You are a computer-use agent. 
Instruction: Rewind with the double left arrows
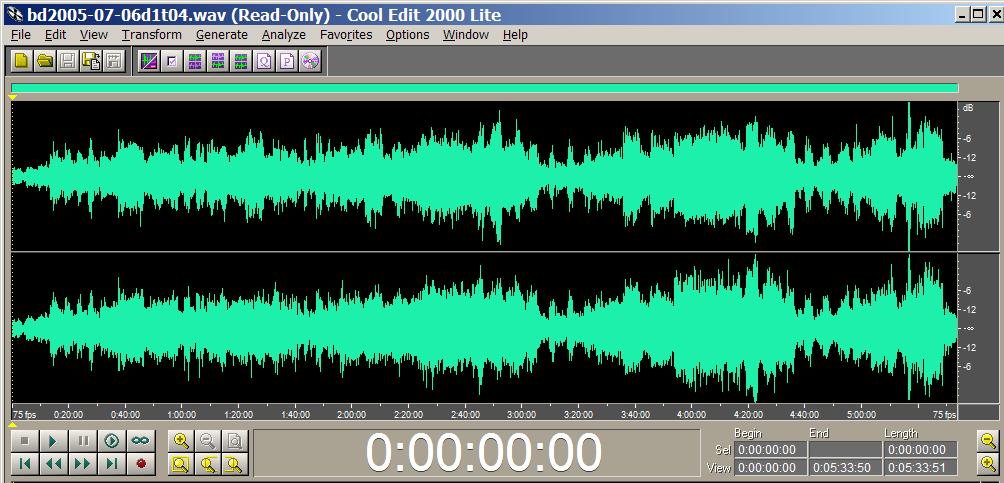click(x=54, y=463)
